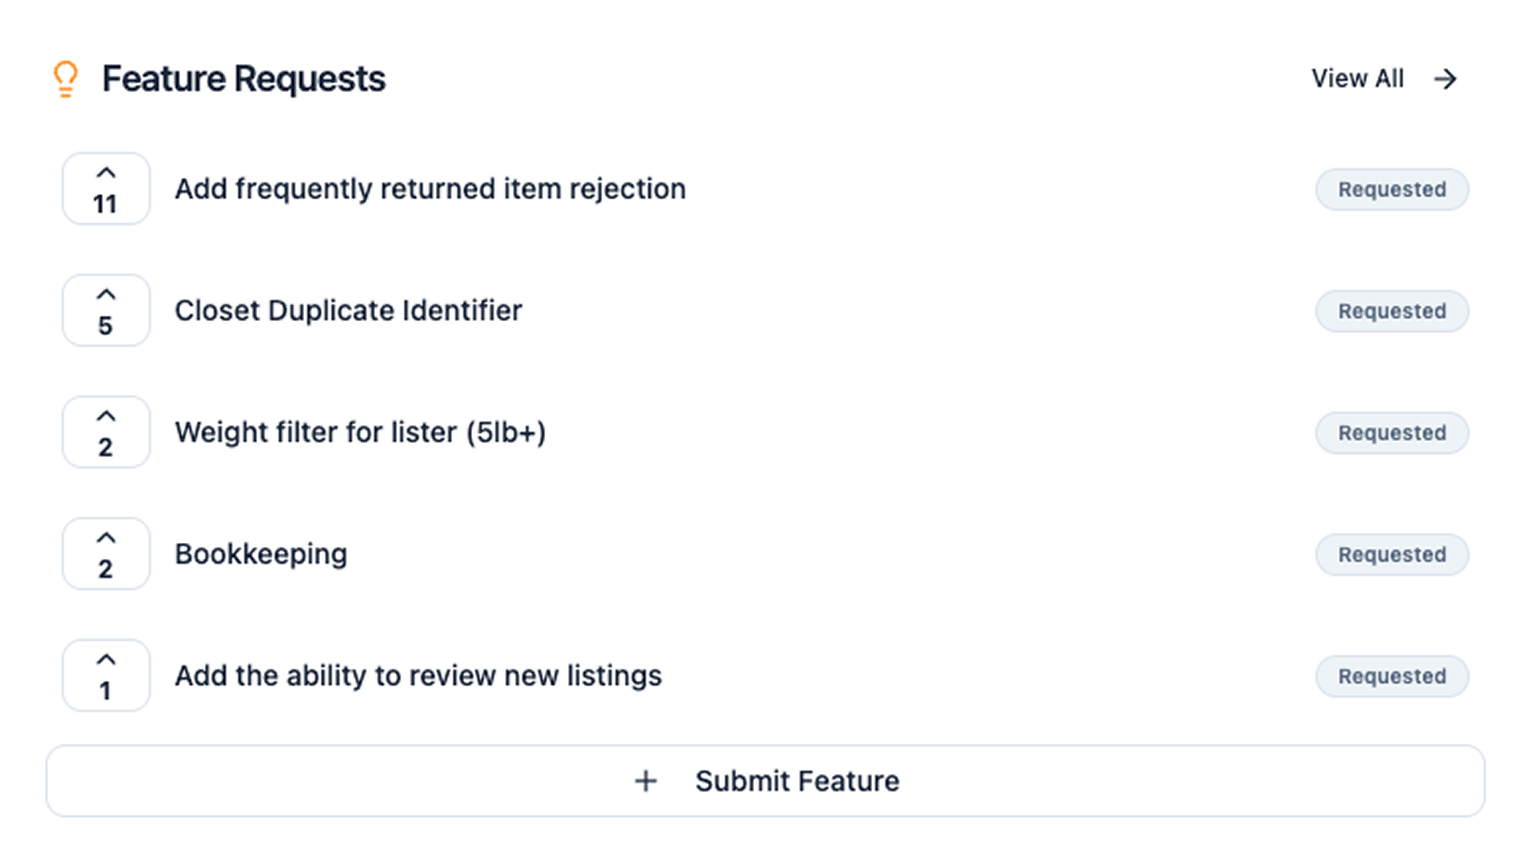Viewport: 1532px width, 859px height.
Task: Upvote the Bookkeeping feature request
Action: [106, 554]
